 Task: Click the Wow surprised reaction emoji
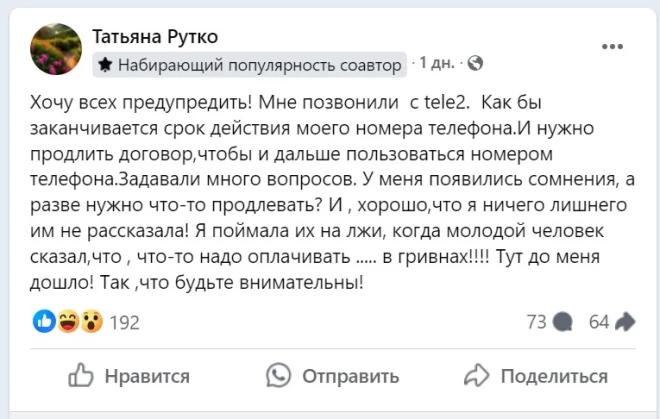click(x=91, y=321)
